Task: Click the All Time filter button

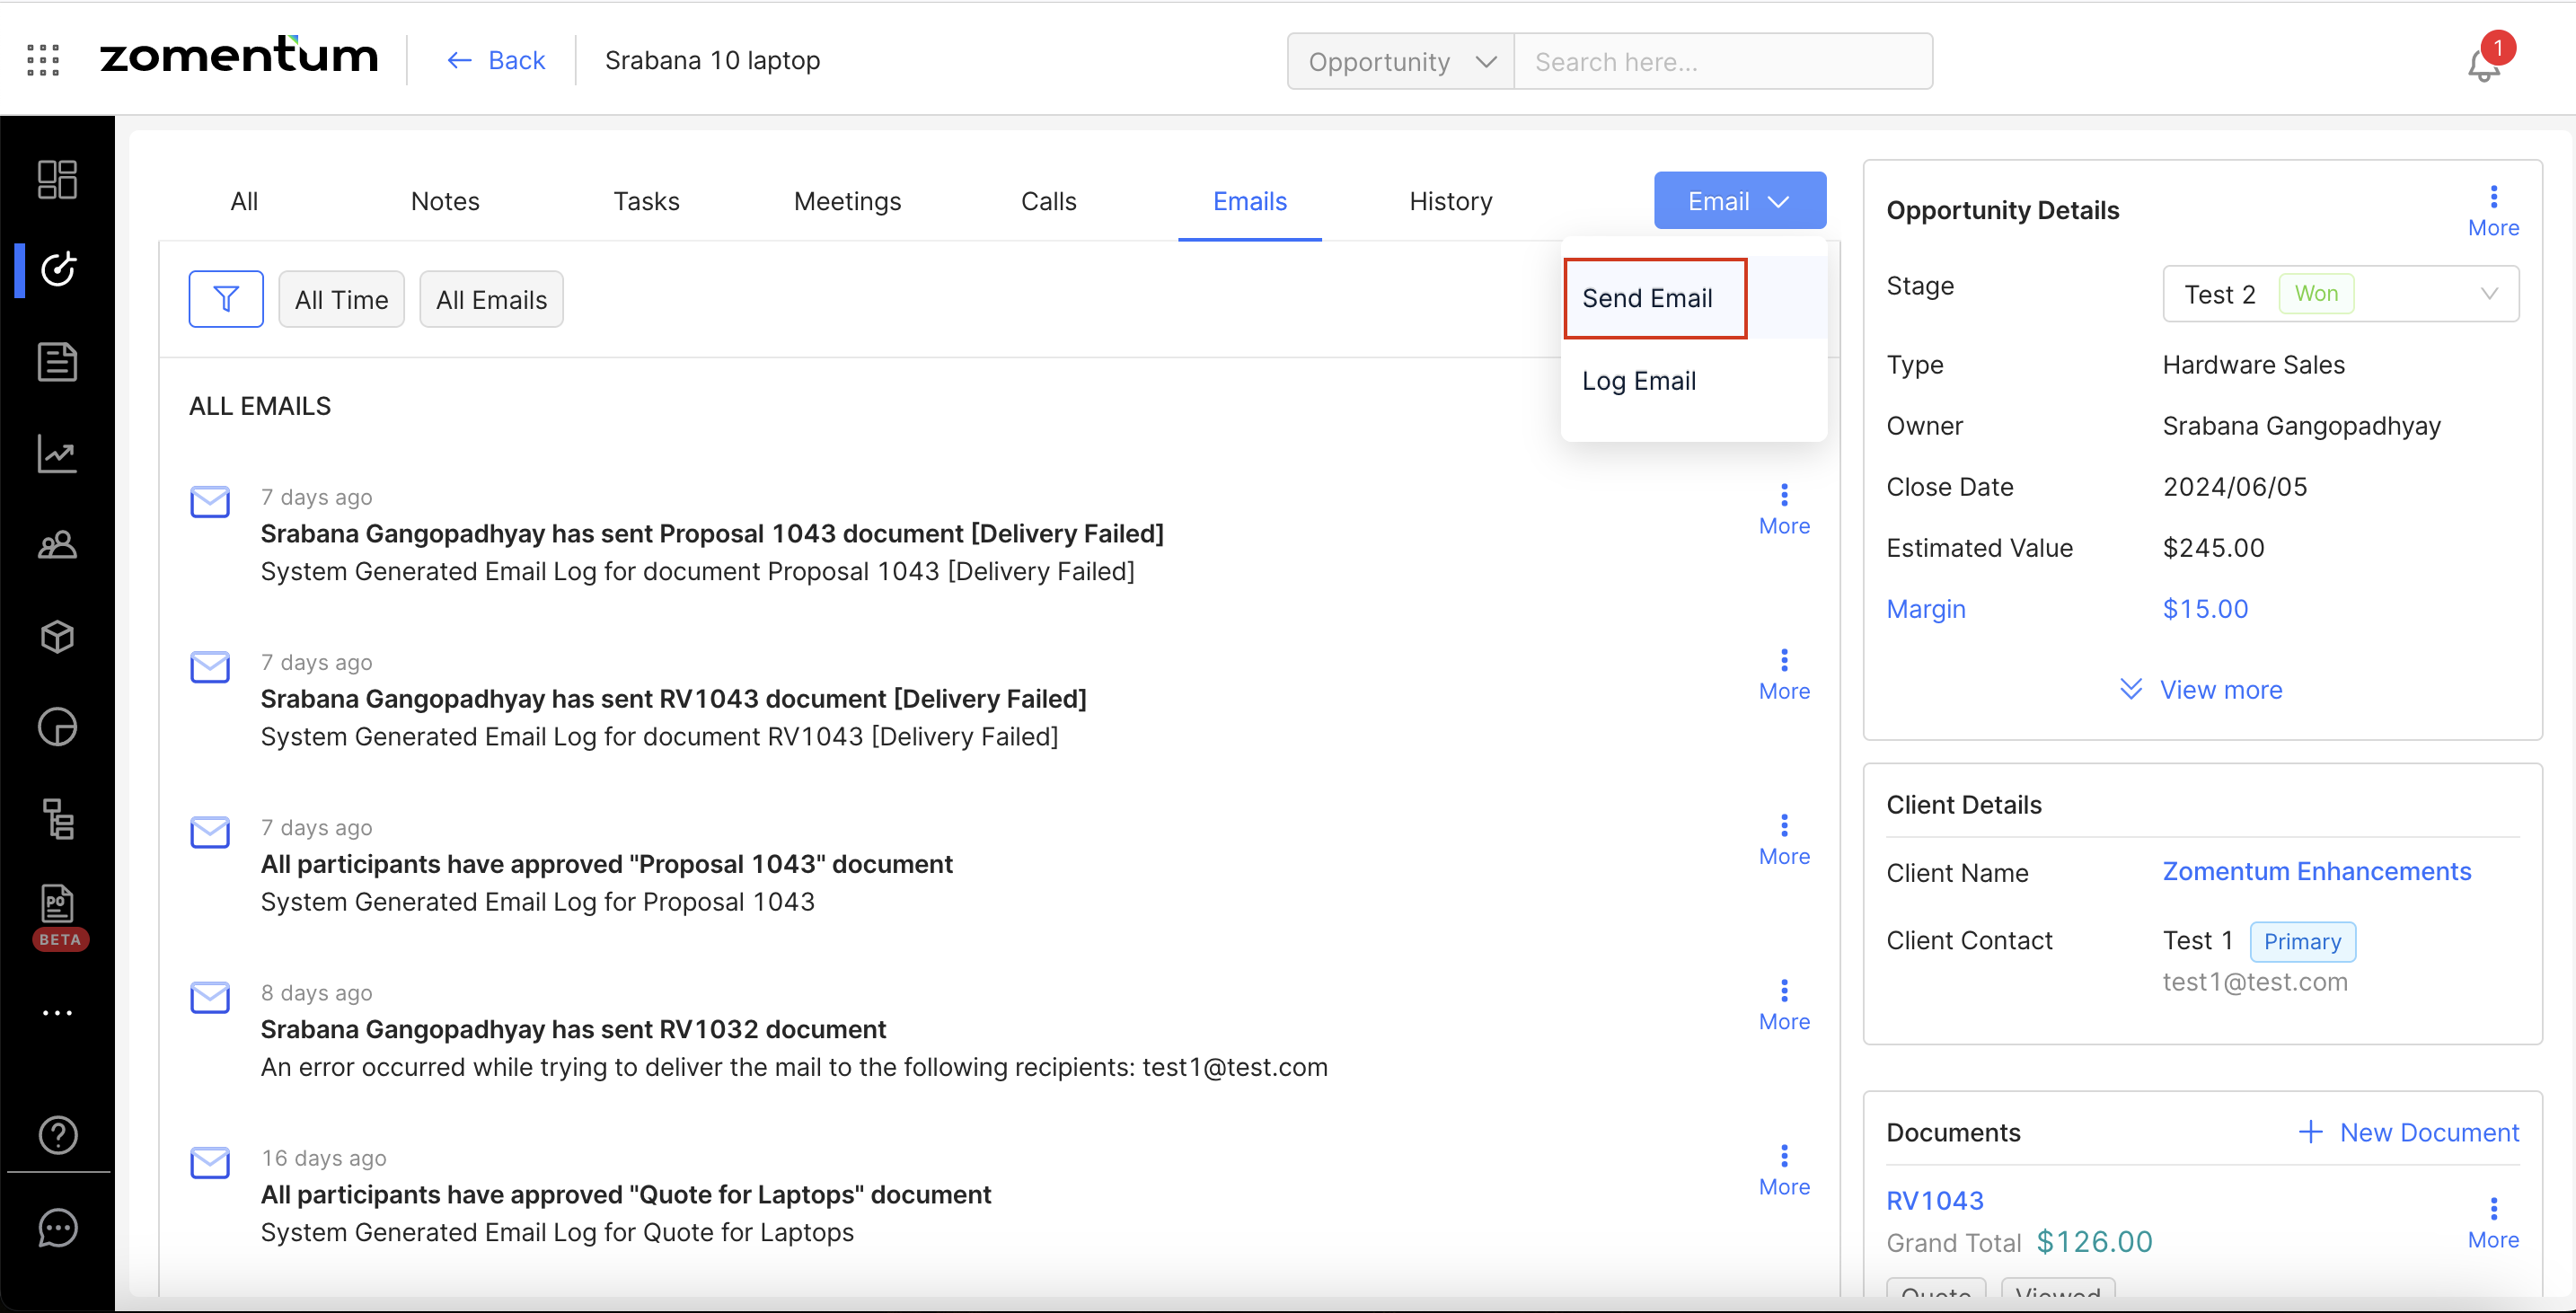Action: [341, 300]
